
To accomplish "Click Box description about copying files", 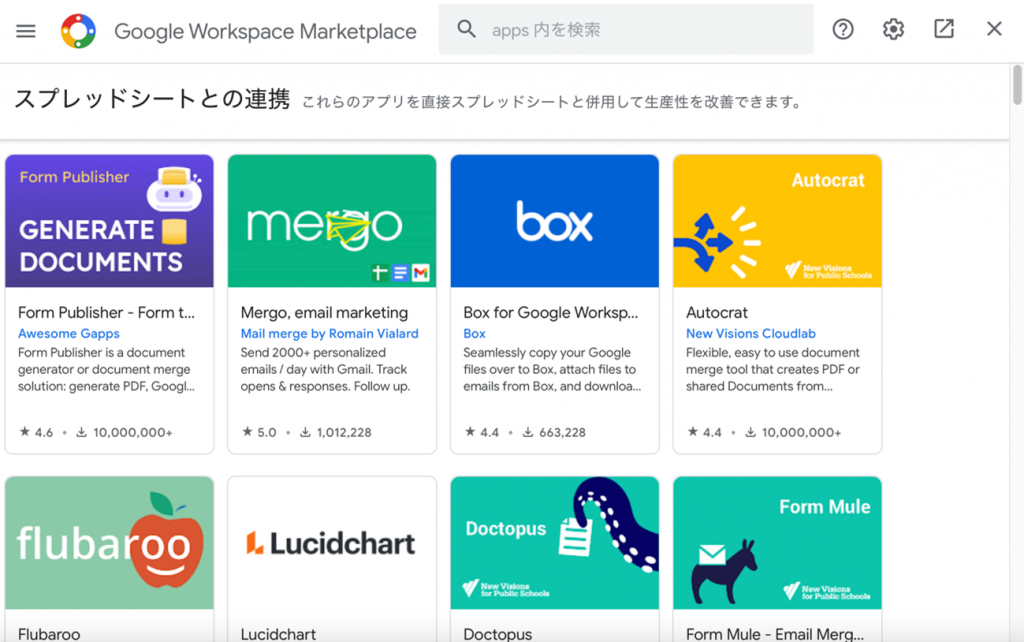I will 552,370.
